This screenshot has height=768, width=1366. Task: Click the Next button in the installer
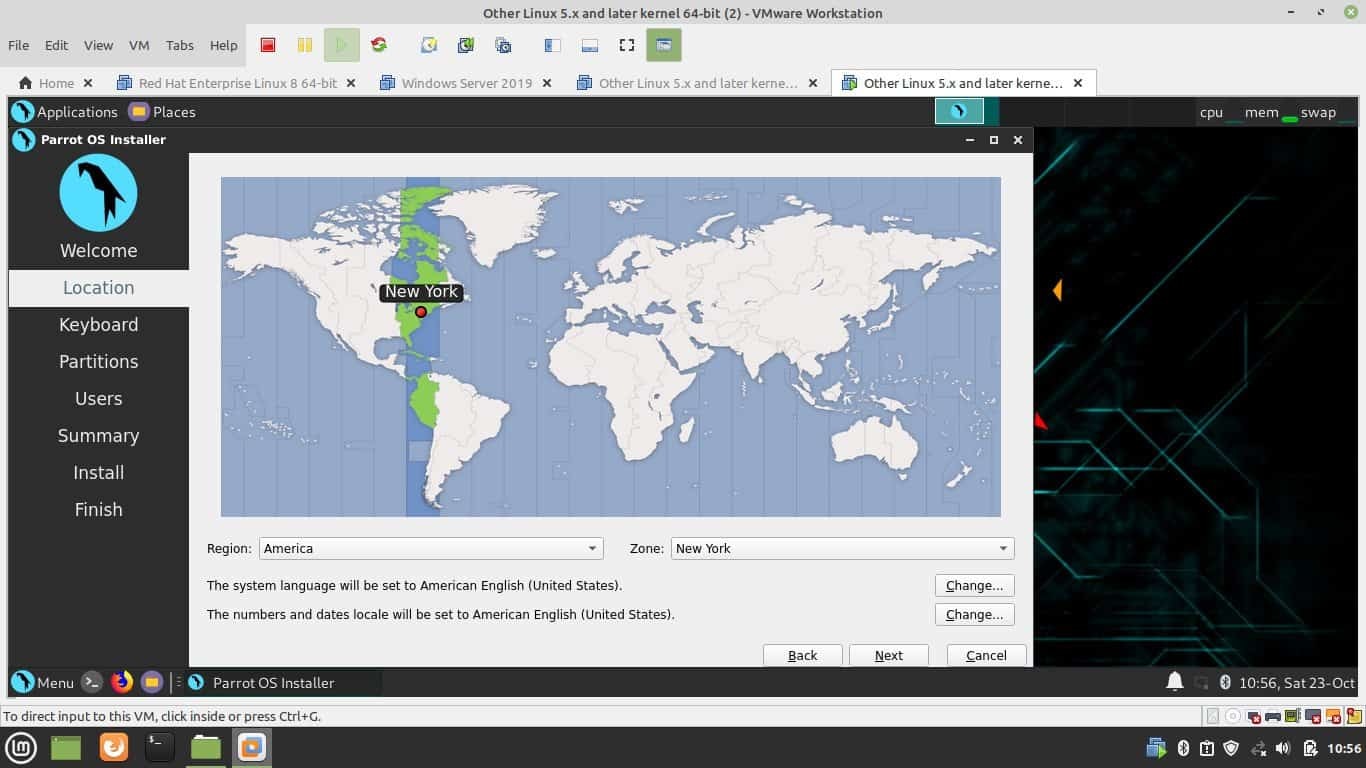[889, 655]
